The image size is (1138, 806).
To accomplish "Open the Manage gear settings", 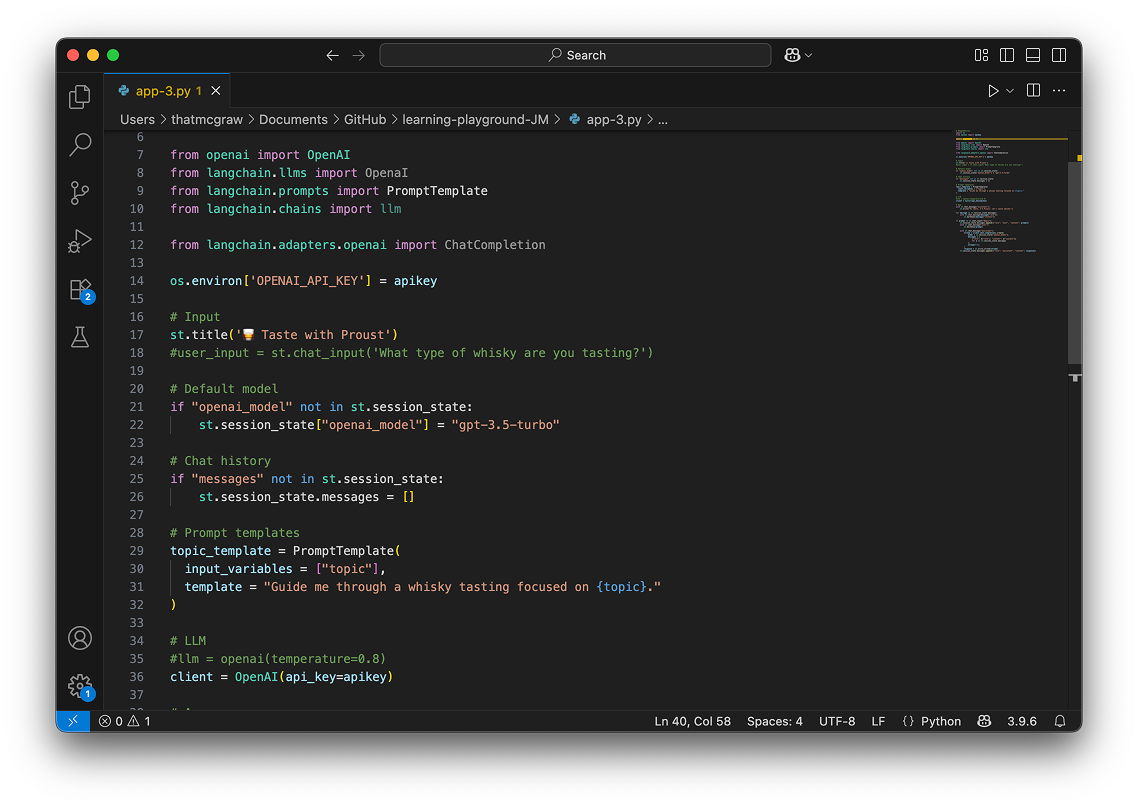I will point(80,686).
